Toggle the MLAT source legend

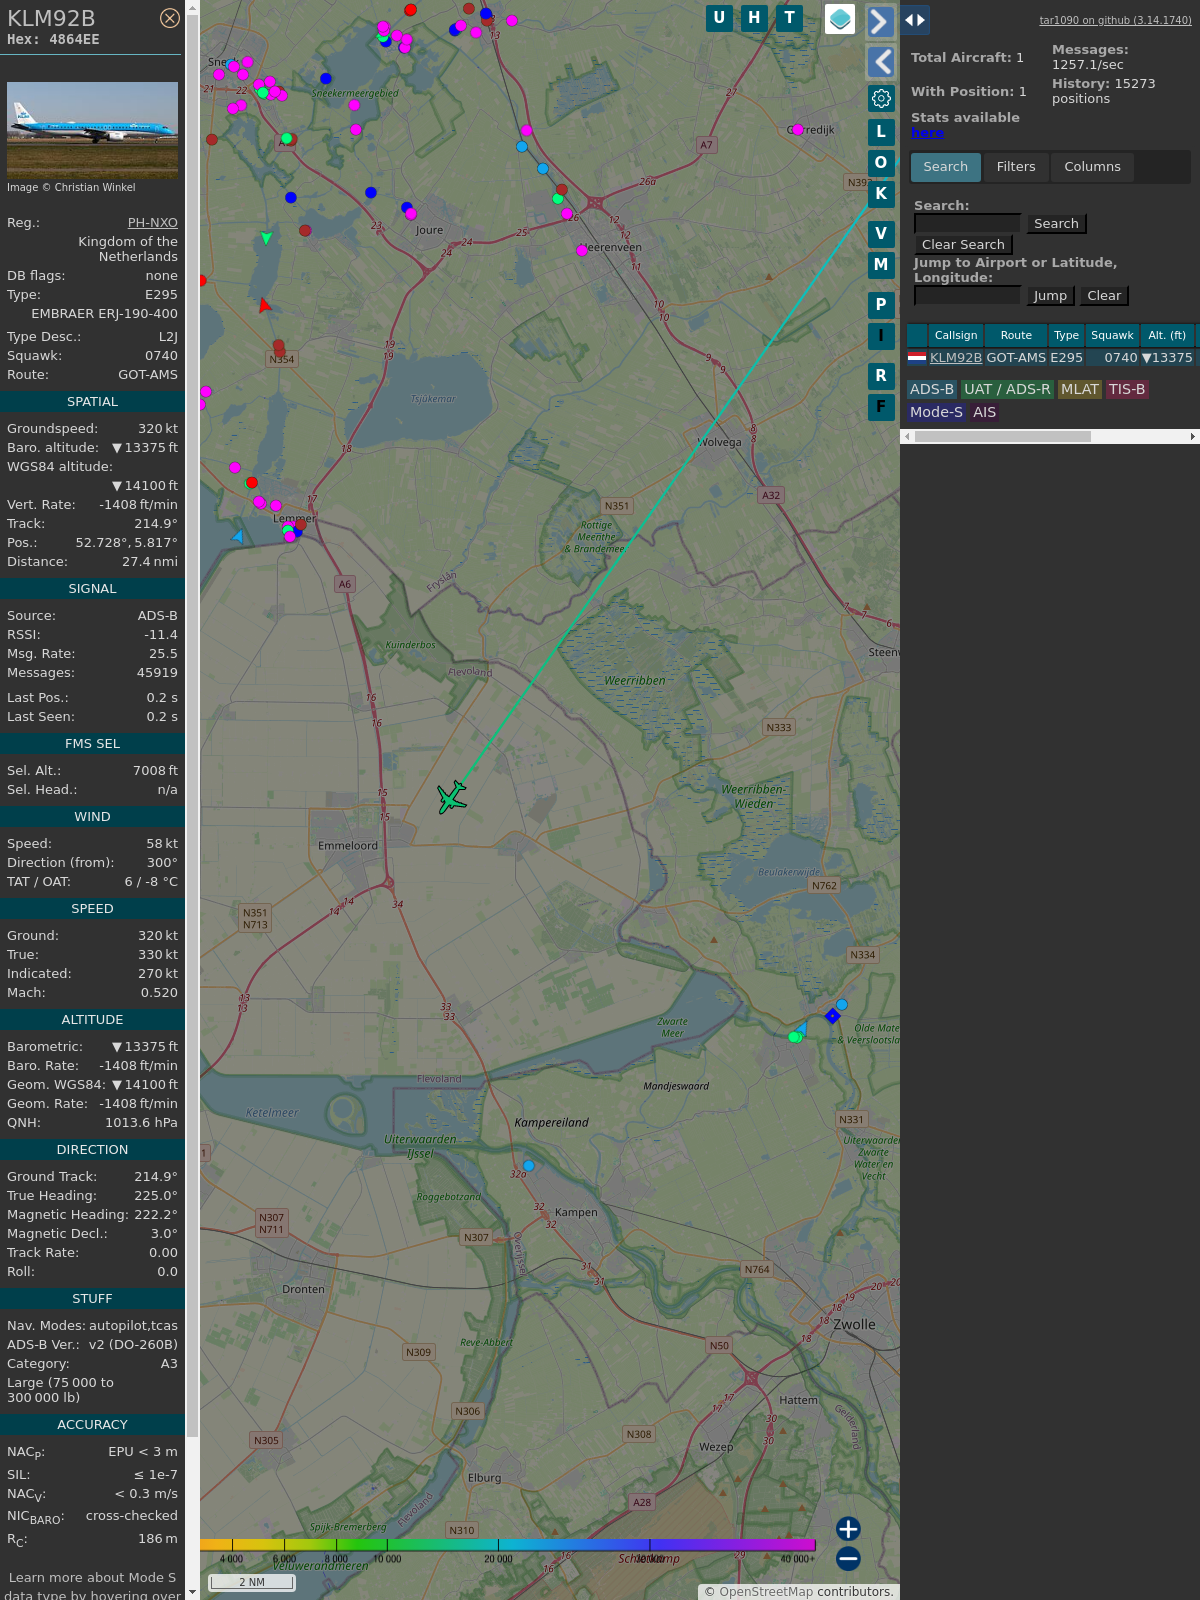click(x=1080, y=390)
